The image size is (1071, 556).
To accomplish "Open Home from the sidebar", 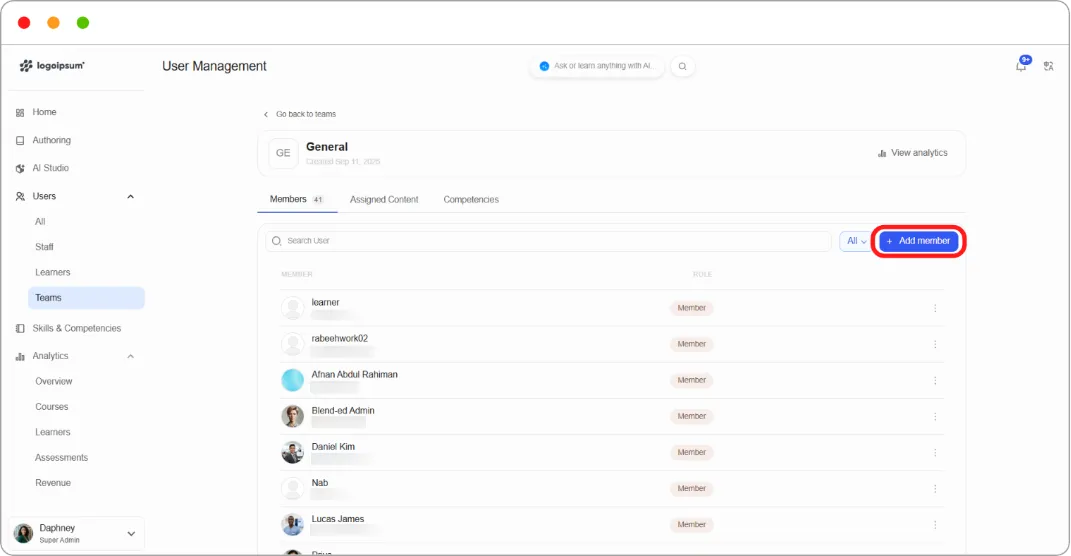I will (44, 112).
